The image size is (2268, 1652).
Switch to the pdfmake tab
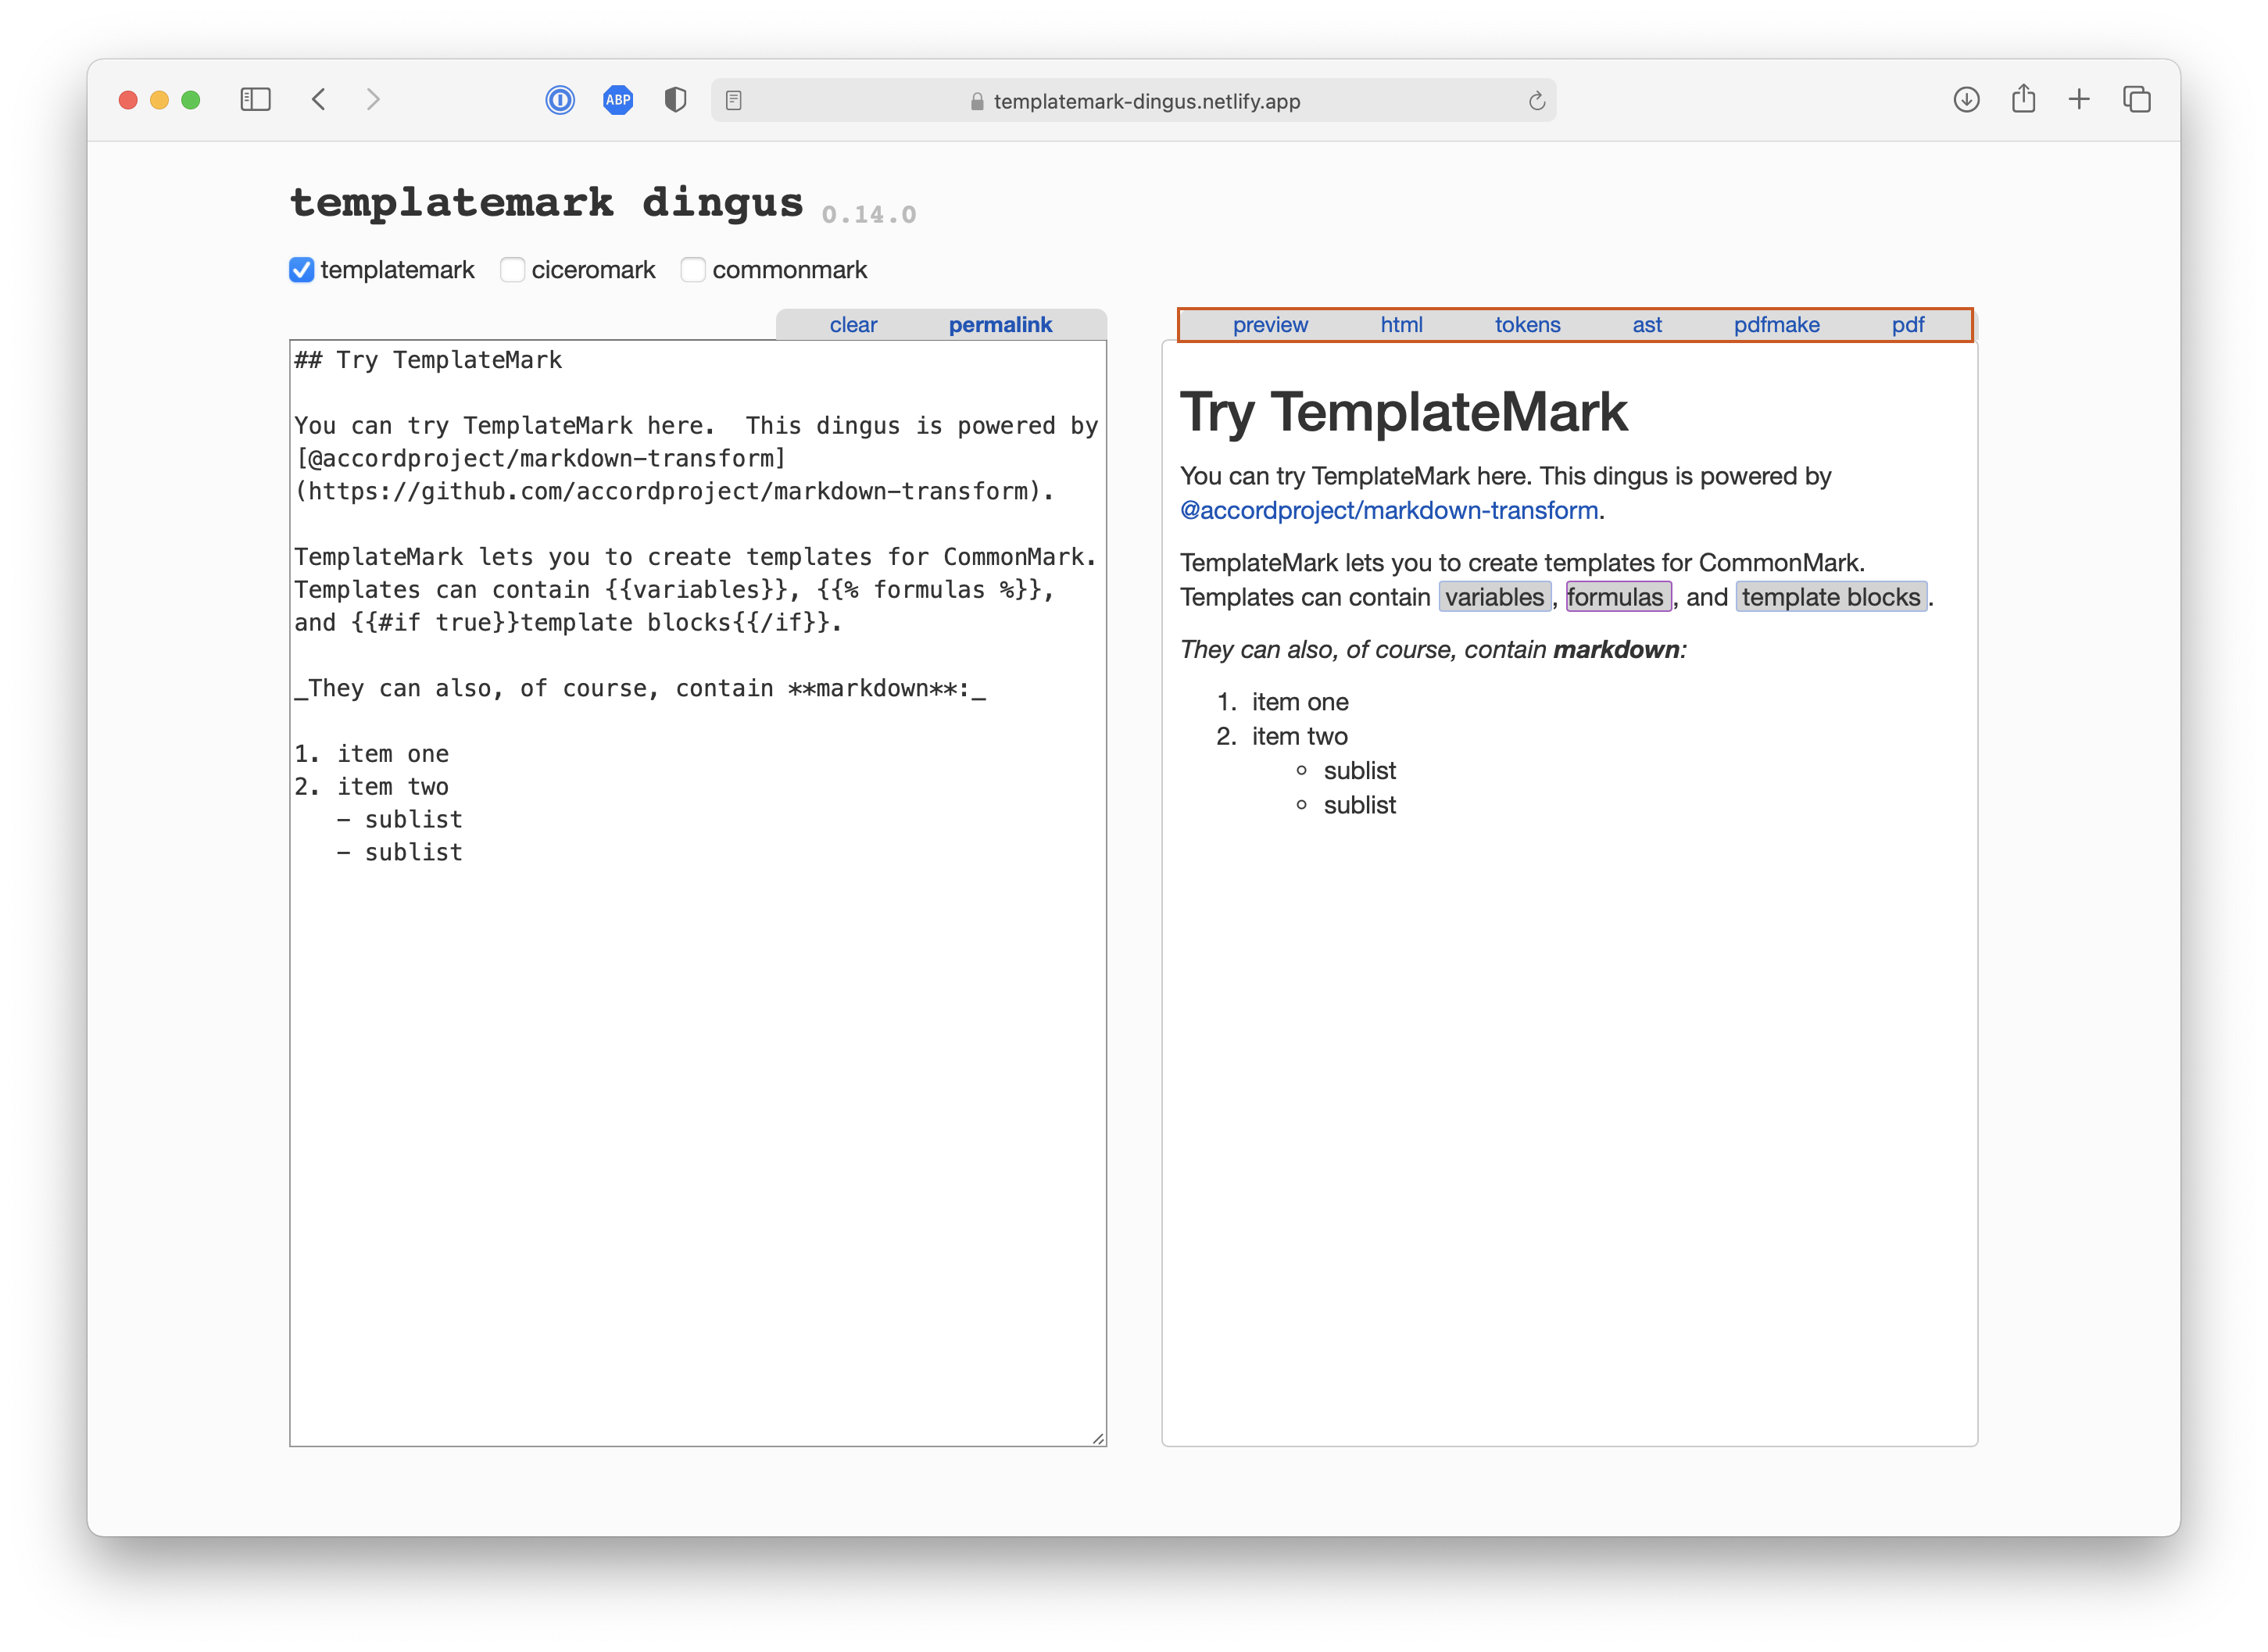tap(1776, 325)
